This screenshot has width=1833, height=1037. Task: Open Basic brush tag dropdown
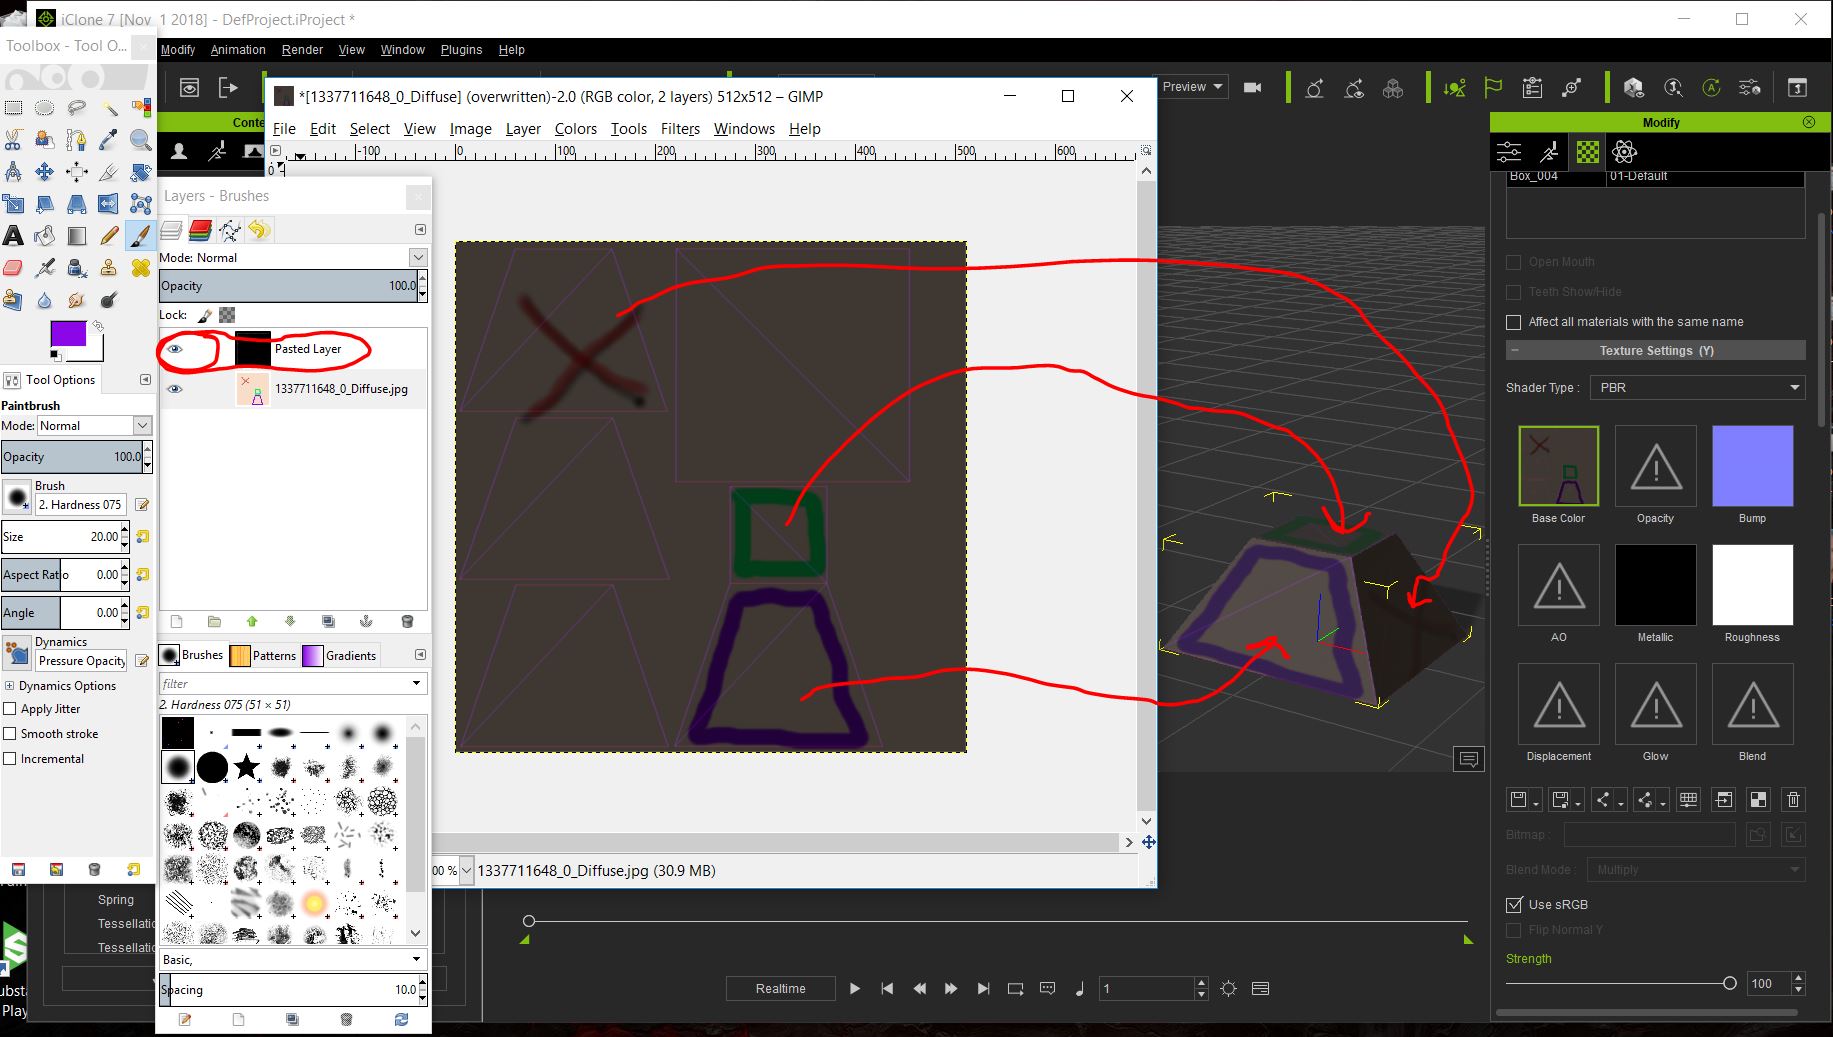(x=293, y=959)
